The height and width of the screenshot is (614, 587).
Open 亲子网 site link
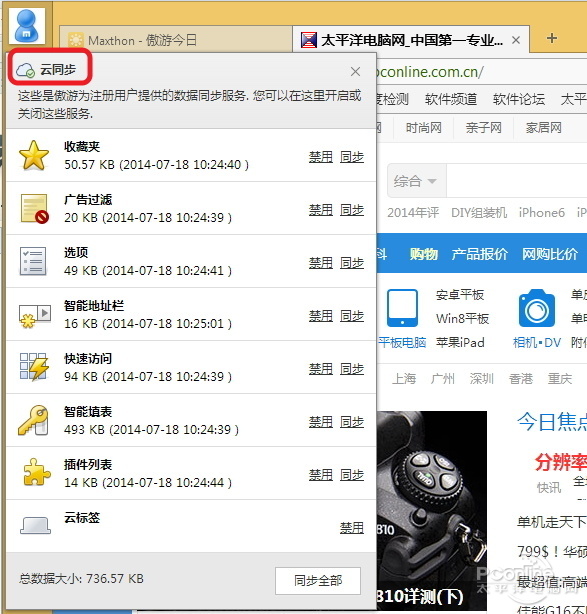pyautogui.click(x=483, y=128)
